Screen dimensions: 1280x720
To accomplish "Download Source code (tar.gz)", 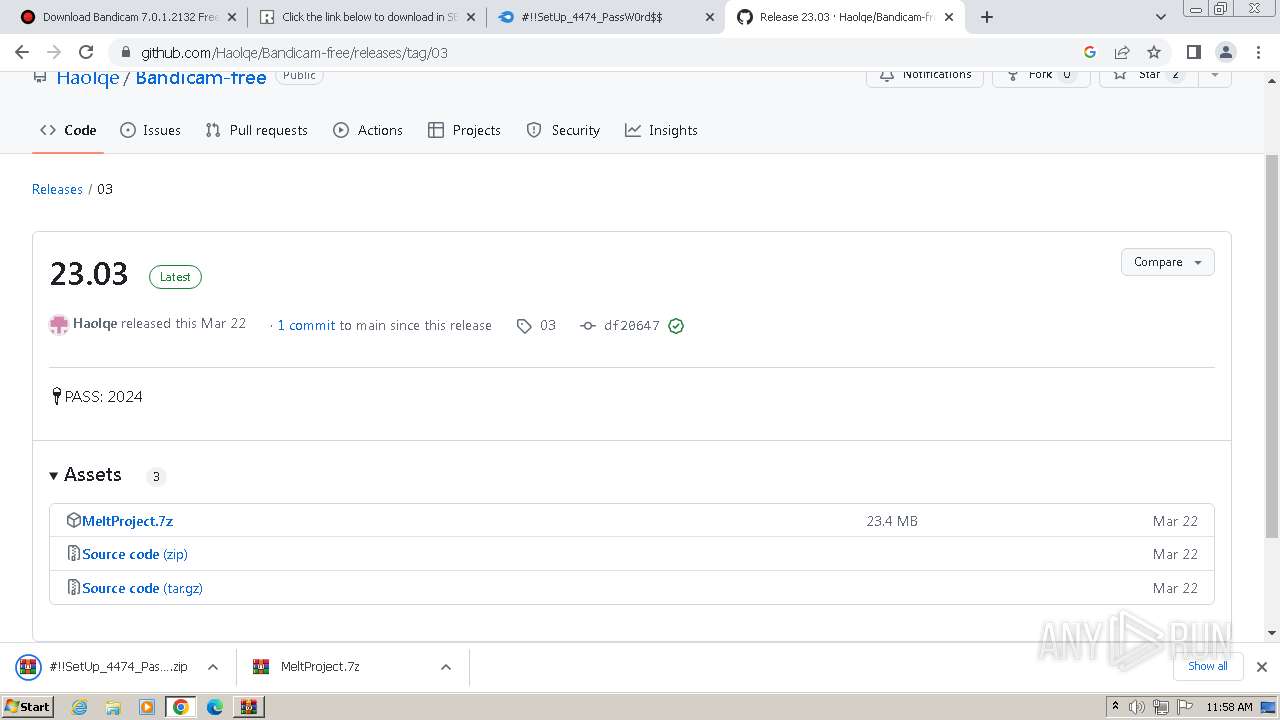I will pos(142,588).
